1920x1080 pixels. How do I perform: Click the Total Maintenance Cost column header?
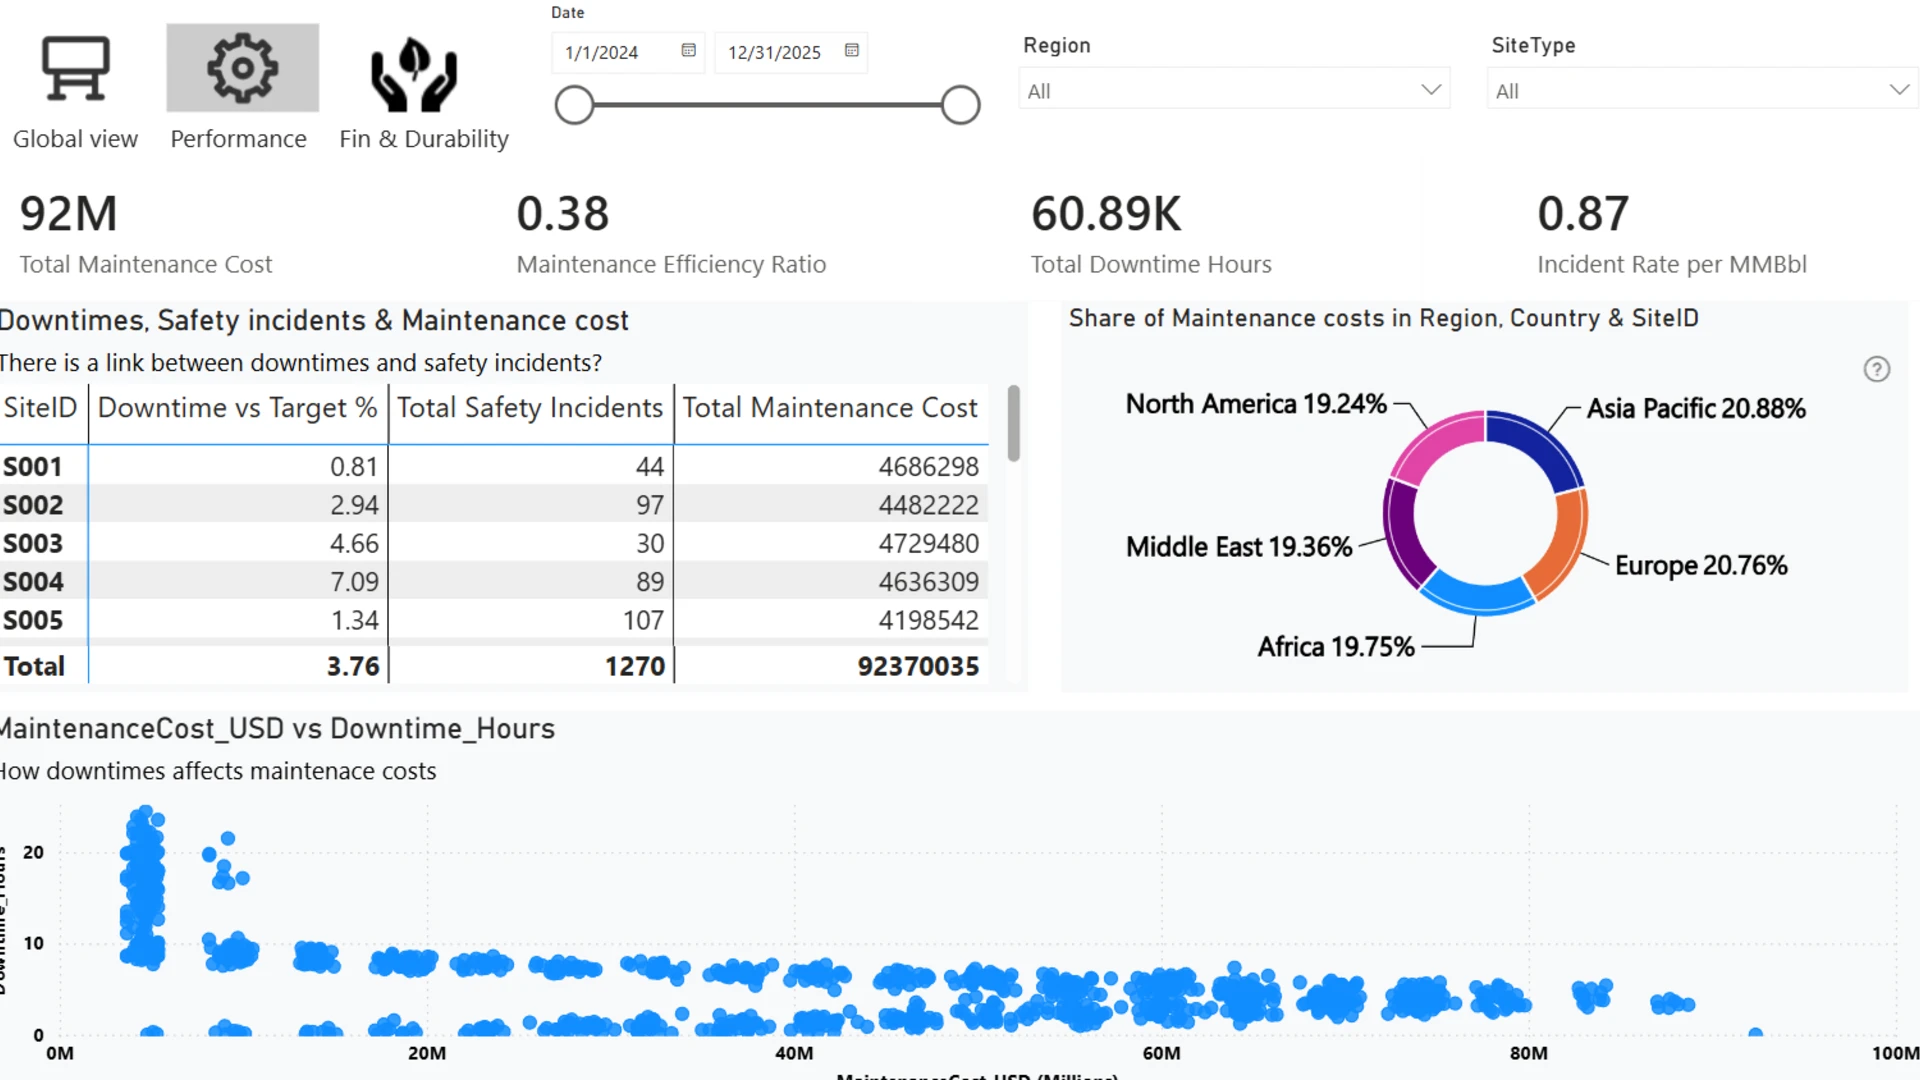(830, 408)
